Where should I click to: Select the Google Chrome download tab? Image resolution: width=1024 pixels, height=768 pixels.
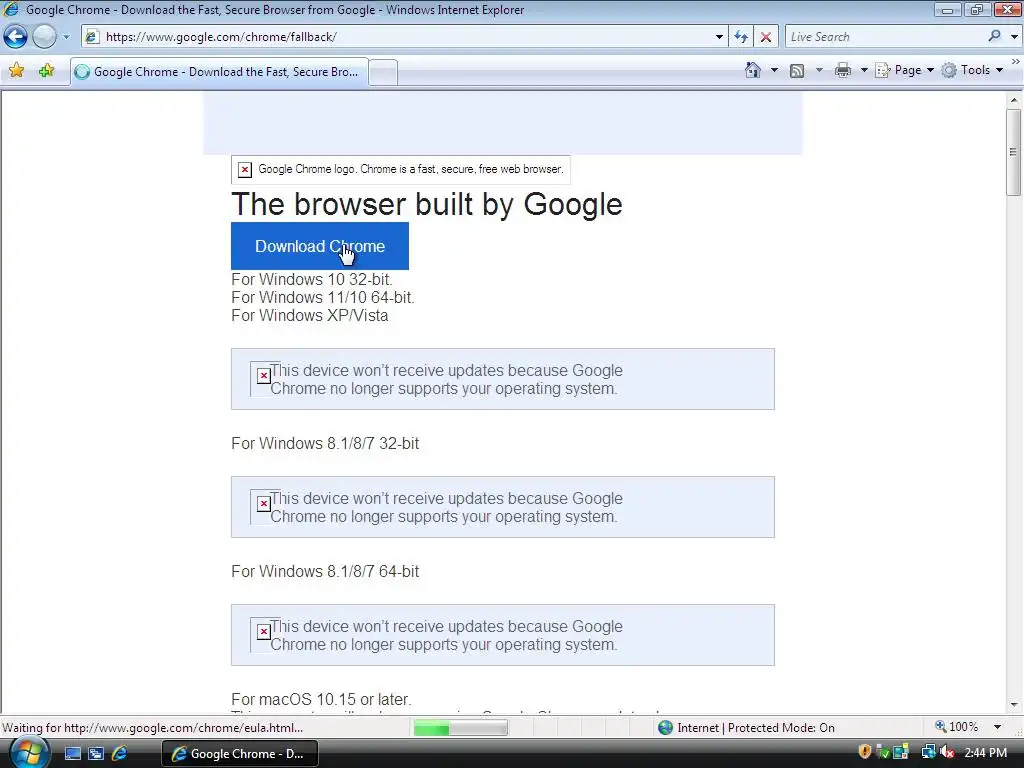[x=219, y=72]
